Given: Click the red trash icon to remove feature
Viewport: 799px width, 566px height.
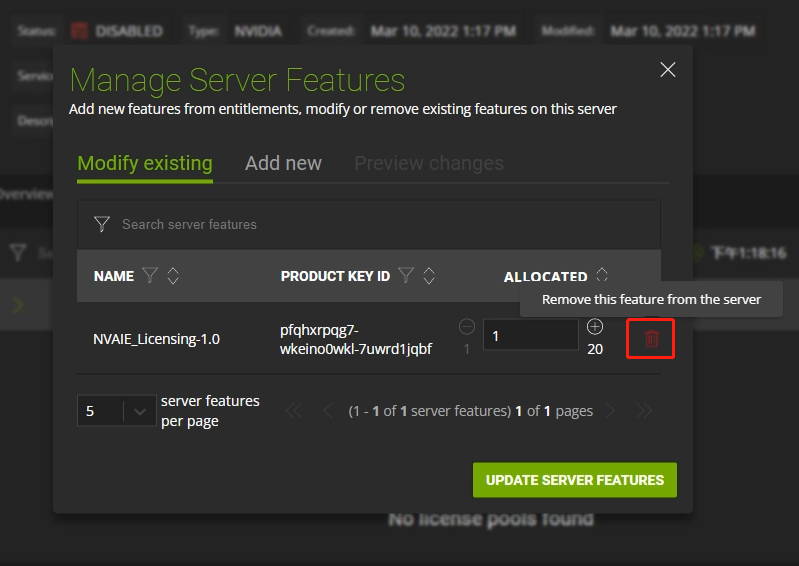Looking at the screenshot, I should coord(651,339).
